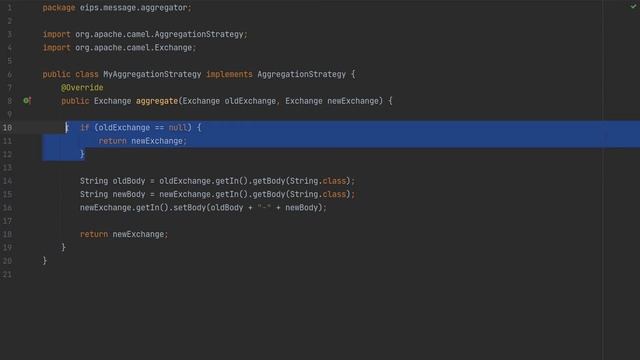
Task: Click line number 6 in the gutter
Action: point(9,74)
